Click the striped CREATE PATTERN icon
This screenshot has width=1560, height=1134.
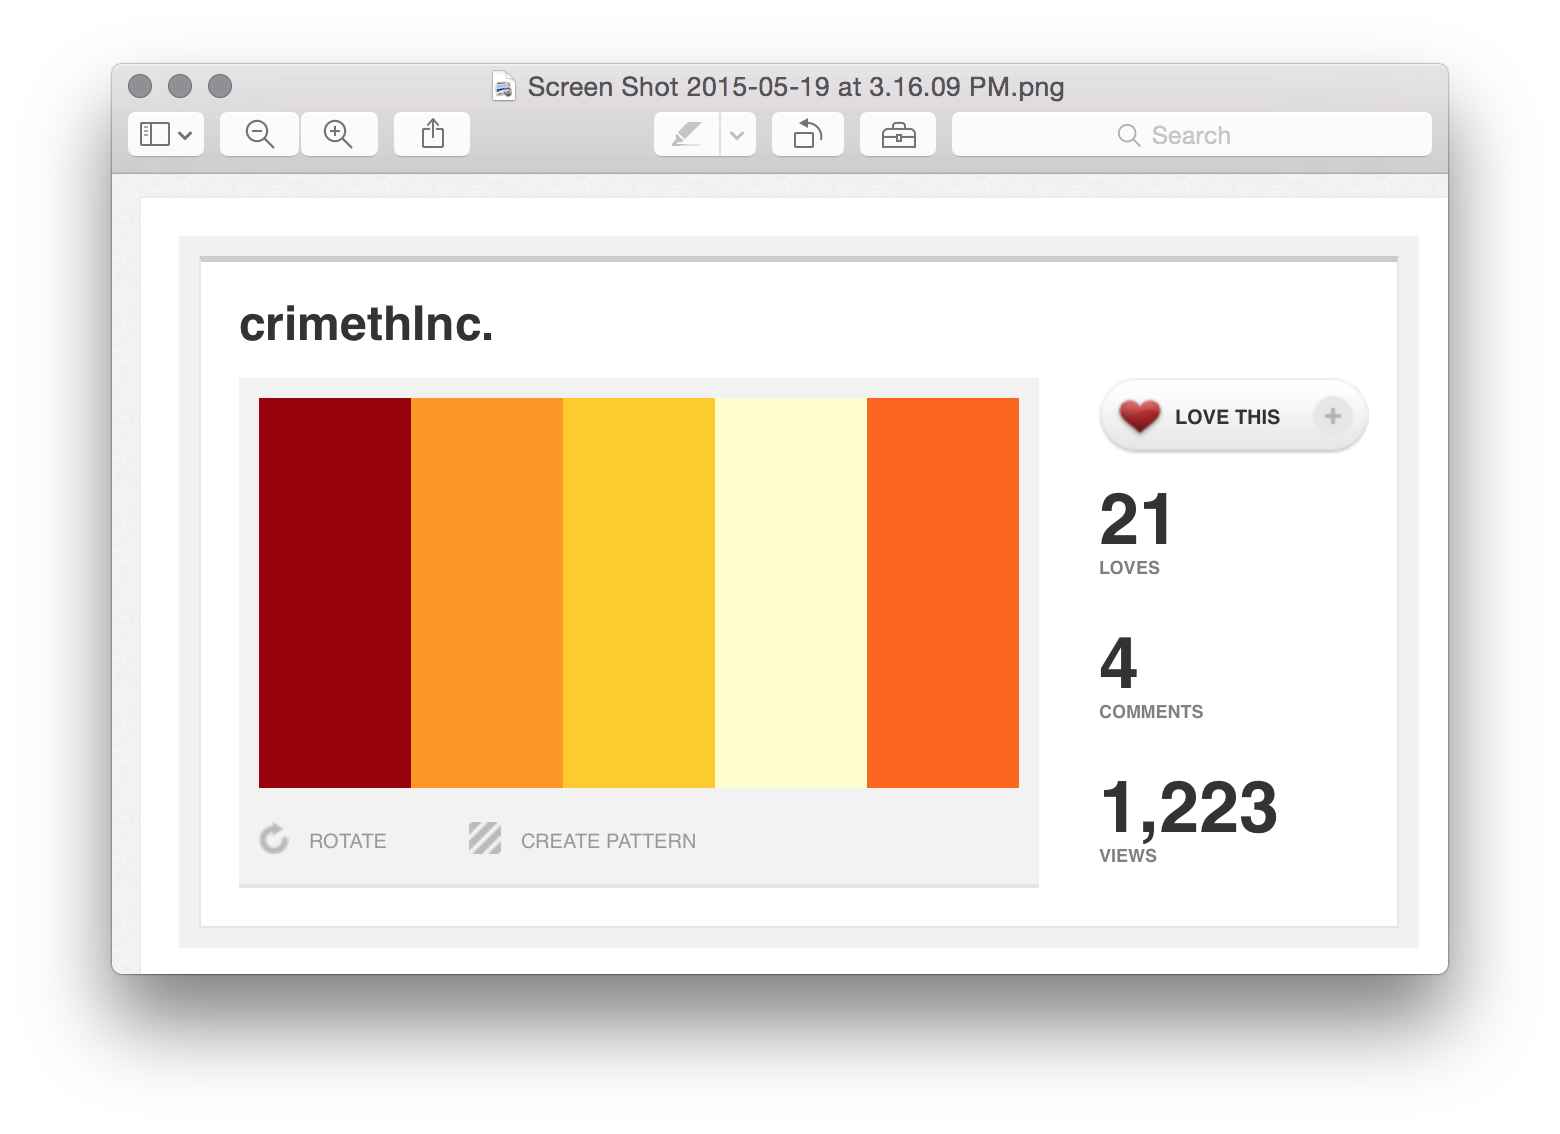(485, 838)
